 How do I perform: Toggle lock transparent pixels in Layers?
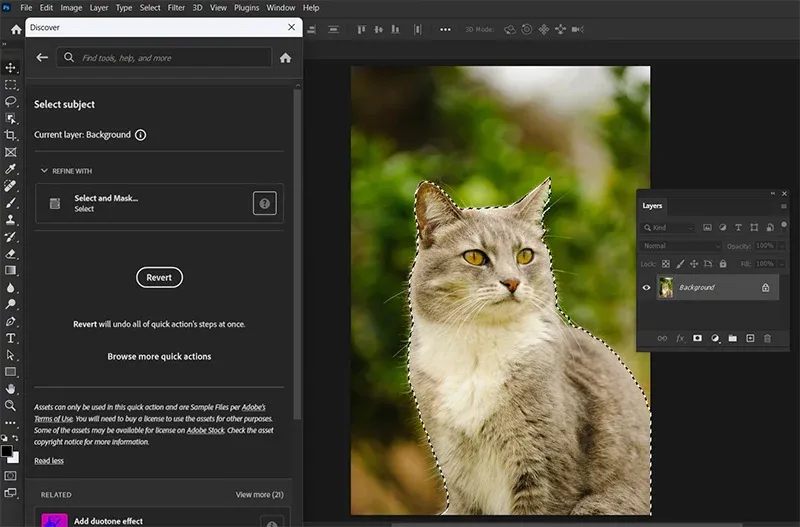666,264
